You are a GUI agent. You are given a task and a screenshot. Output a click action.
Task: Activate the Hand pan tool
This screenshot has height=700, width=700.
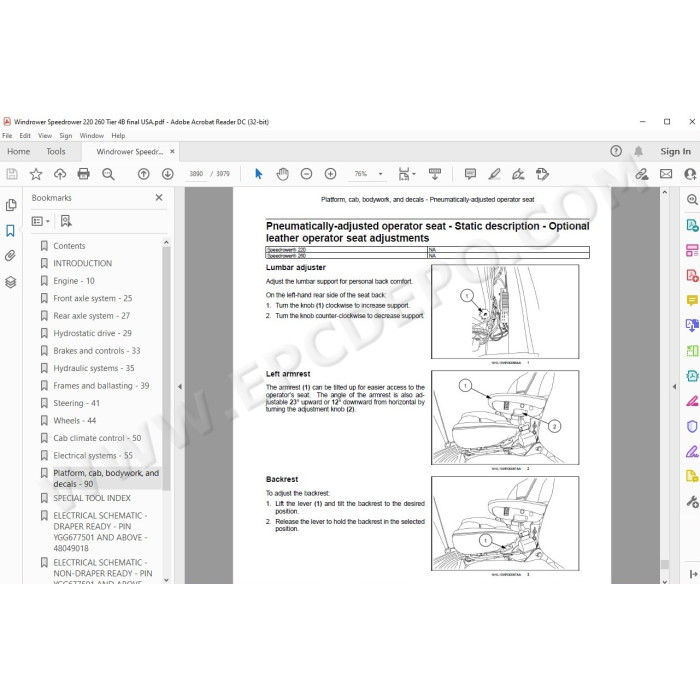point(283,174)
